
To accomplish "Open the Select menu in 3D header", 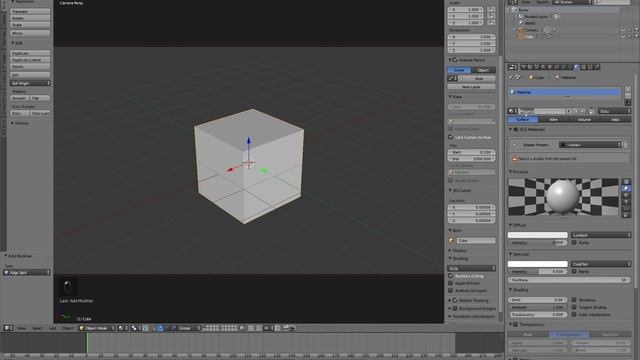I will click(x=37, y=328).
